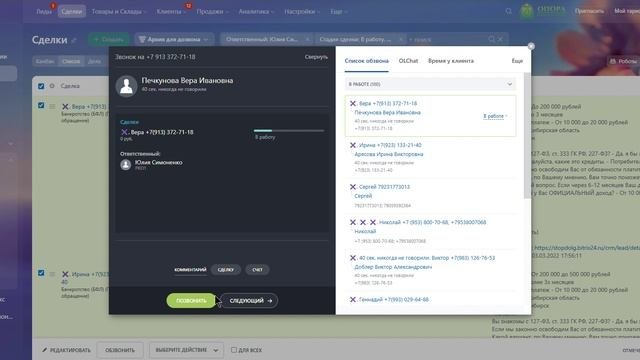This screenshot has width=640, height=360.
Task: Click the row menu icon of Ирина deal
Action: [x=52, y=273]
